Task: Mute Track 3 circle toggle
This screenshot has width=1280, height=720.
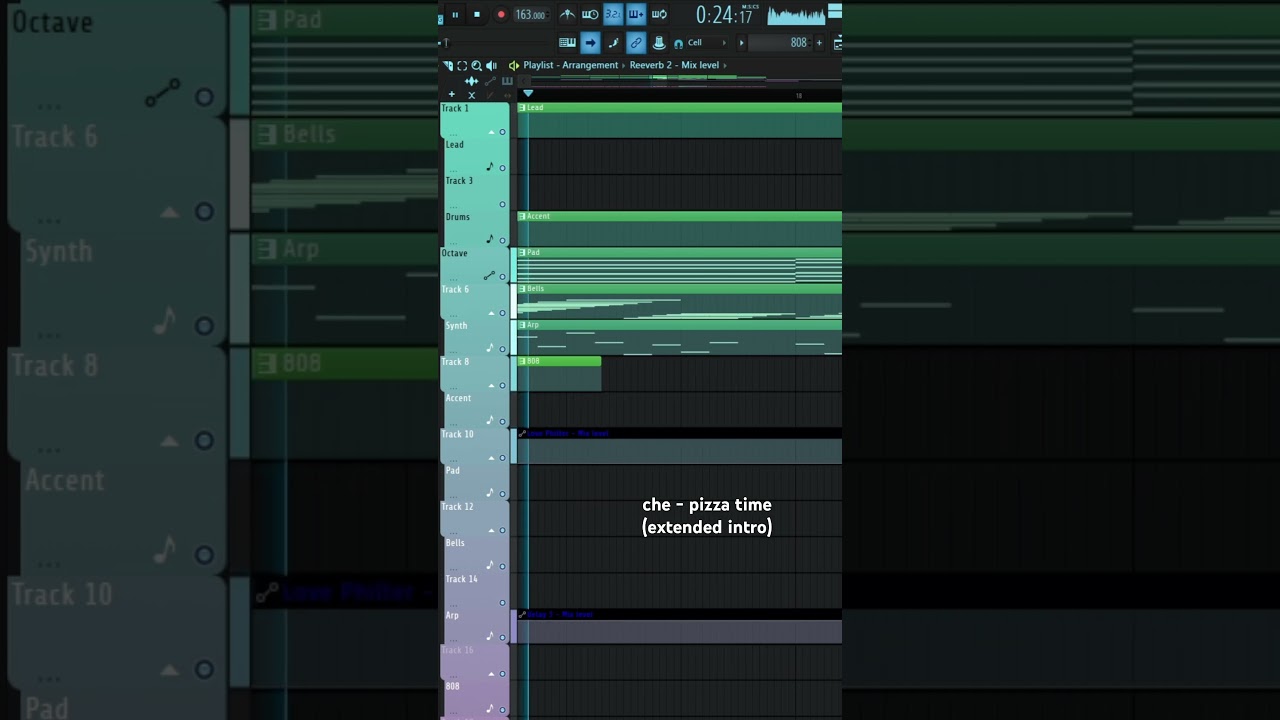Action: (x=502, y=204)
